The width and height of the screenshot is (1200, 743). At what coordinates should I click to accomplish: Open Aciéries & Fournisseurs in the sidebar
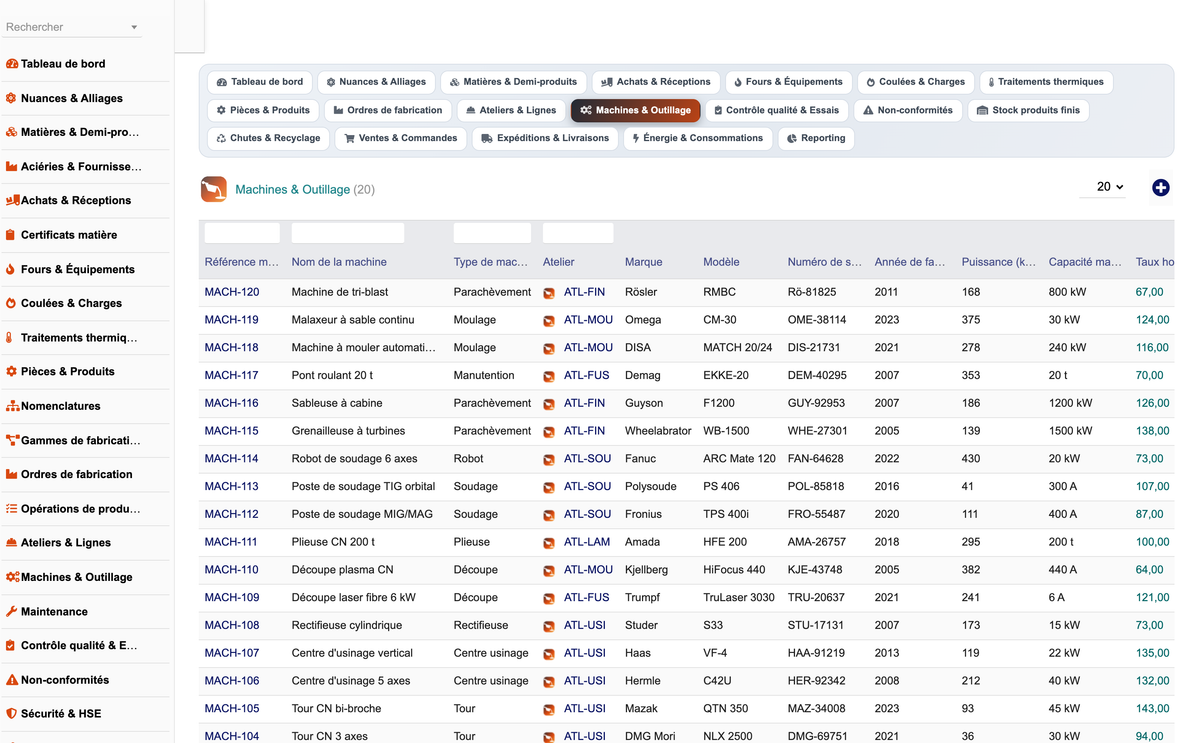(x=81, y=167)
